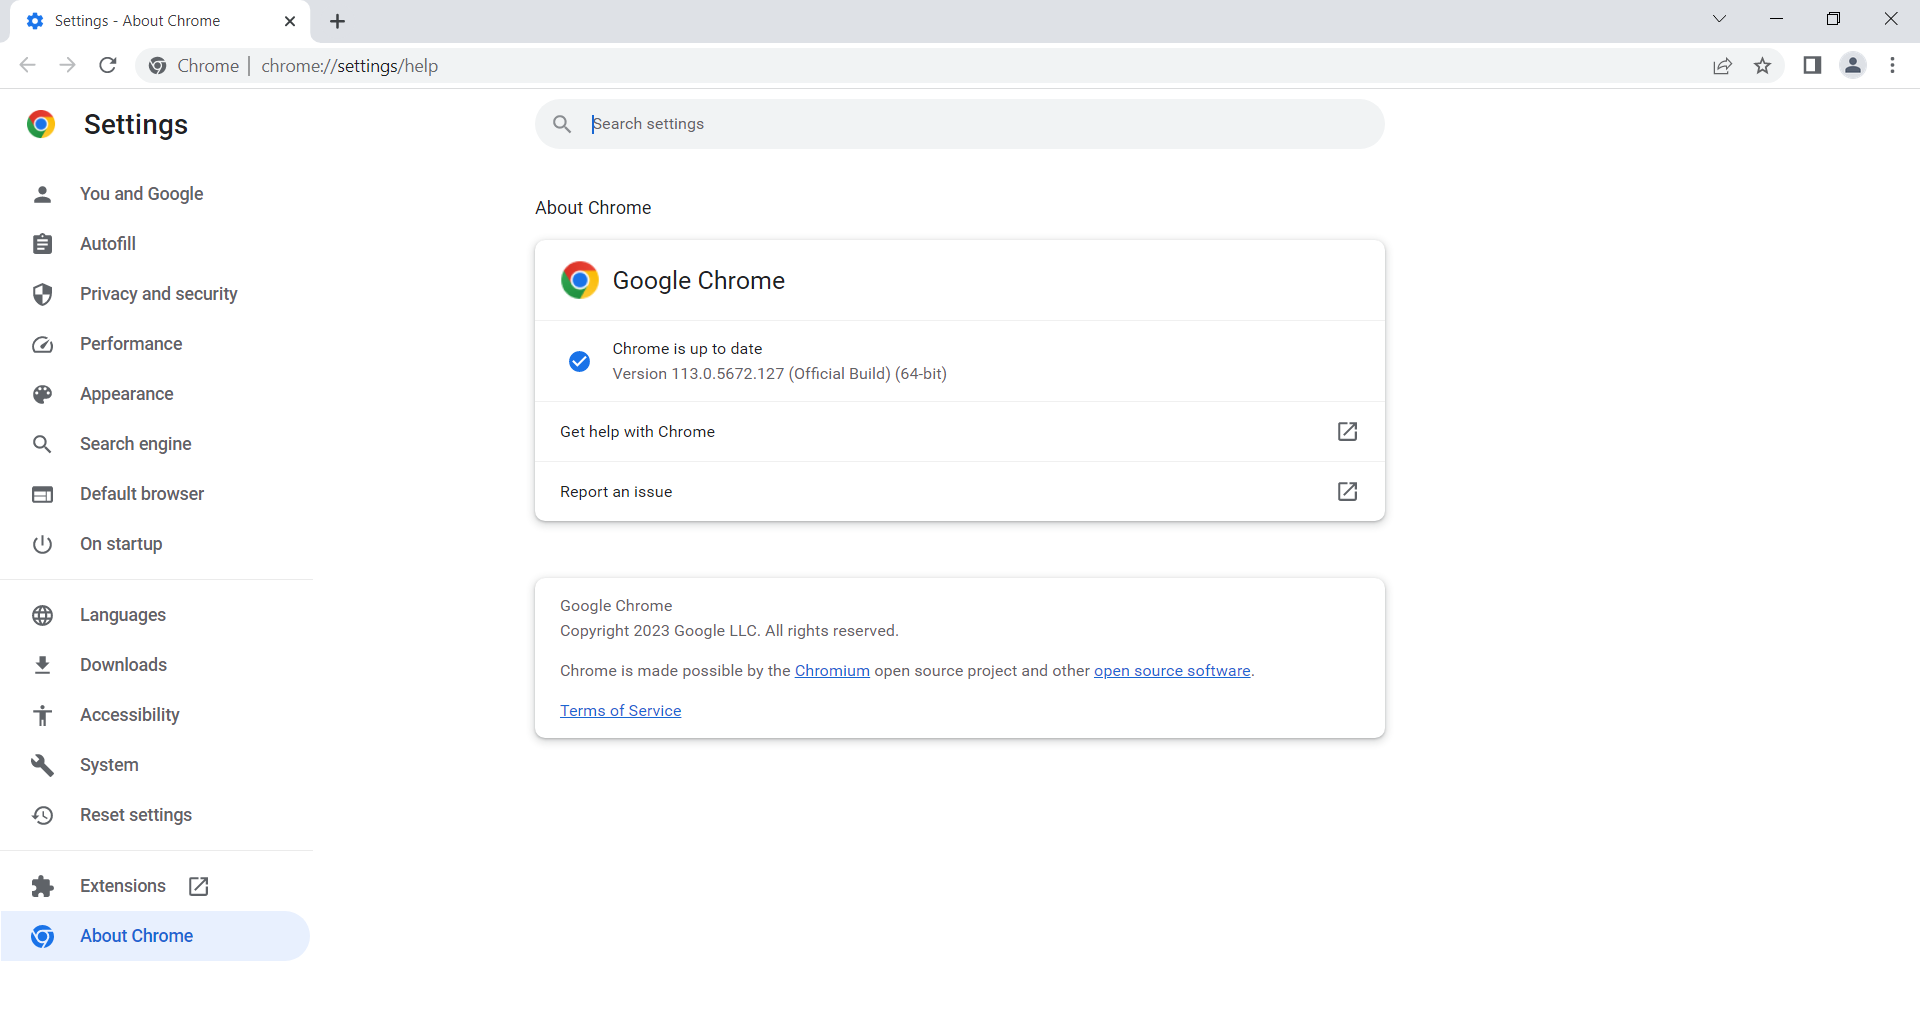Open the profile avatar icon

(1853, 66)
